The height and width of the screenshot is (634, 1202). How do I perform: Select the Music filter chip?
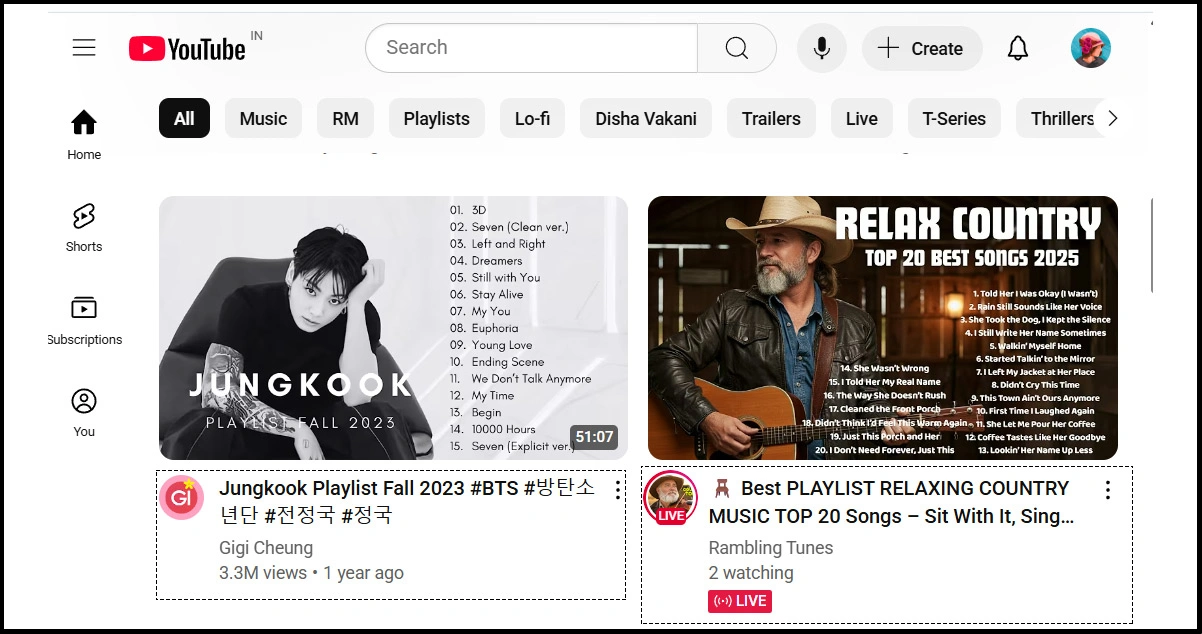pyautogui.click(x=263, y=118)
